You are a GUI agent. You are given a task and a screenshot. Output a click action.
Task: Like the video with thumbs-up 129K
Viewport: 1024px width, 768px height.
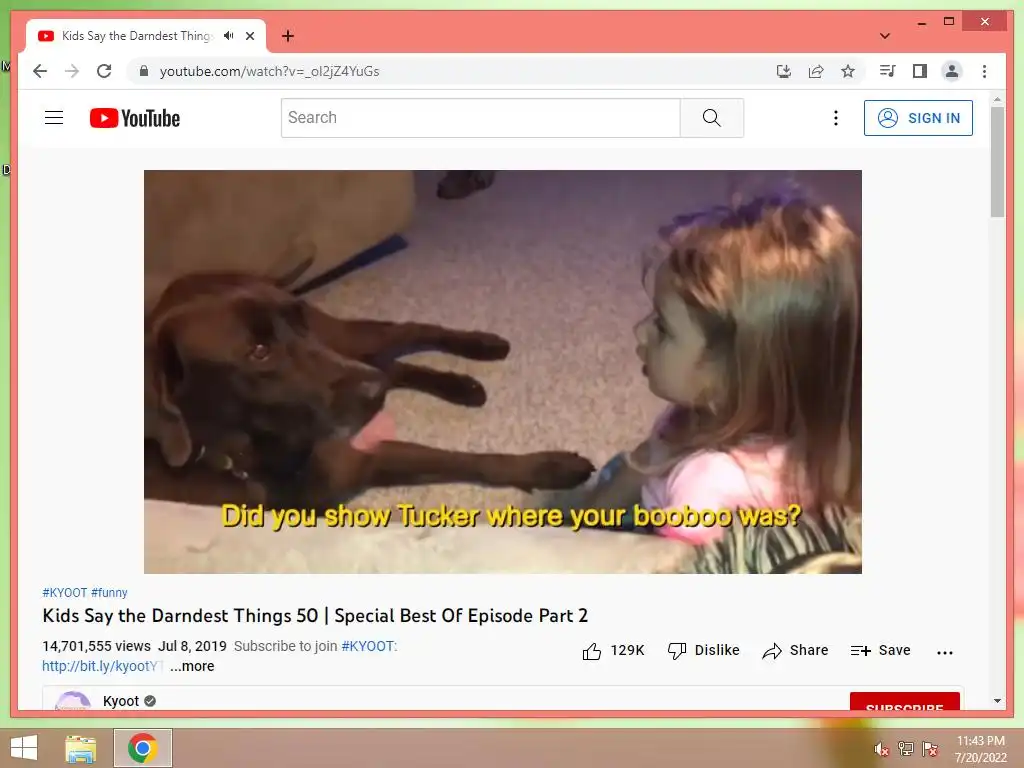[x=613, y=650]
